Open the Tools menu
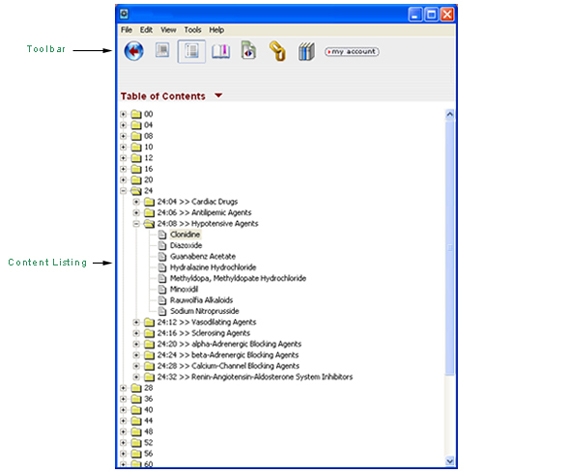The height and width of the screenshot is (473, 570). (x=192, y=30)
